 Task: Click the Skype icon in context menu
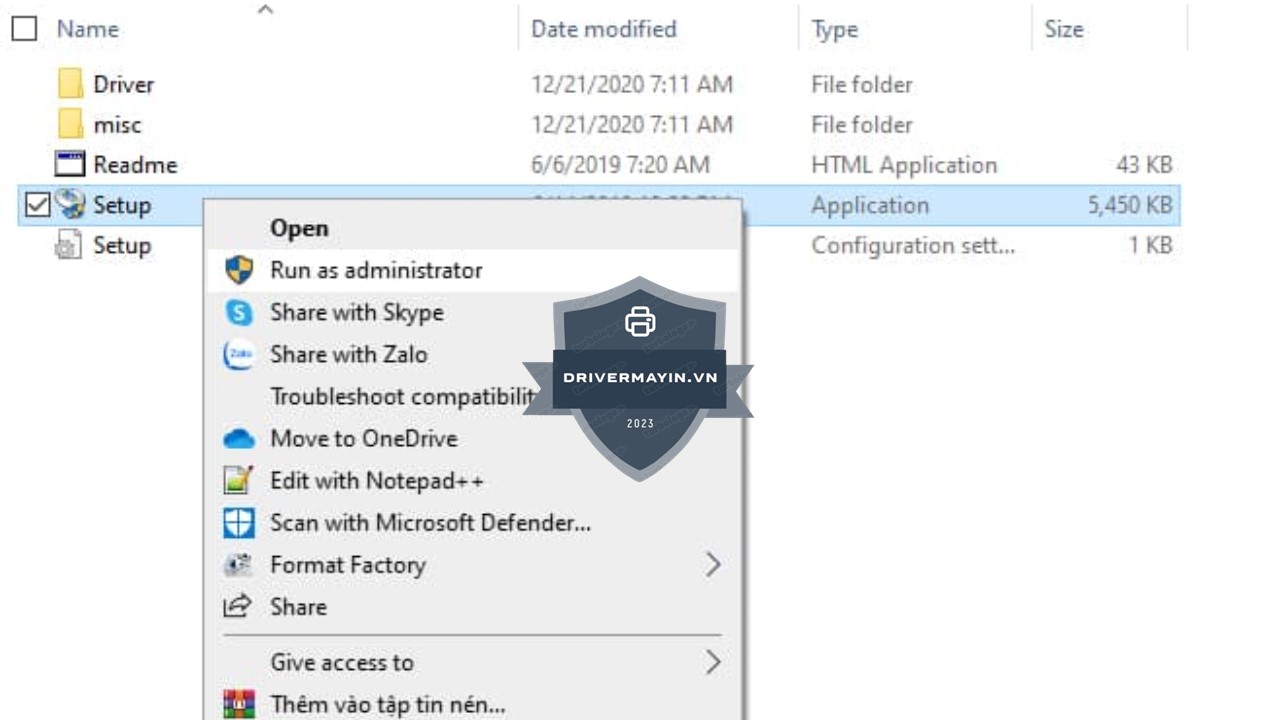(238, 313)
